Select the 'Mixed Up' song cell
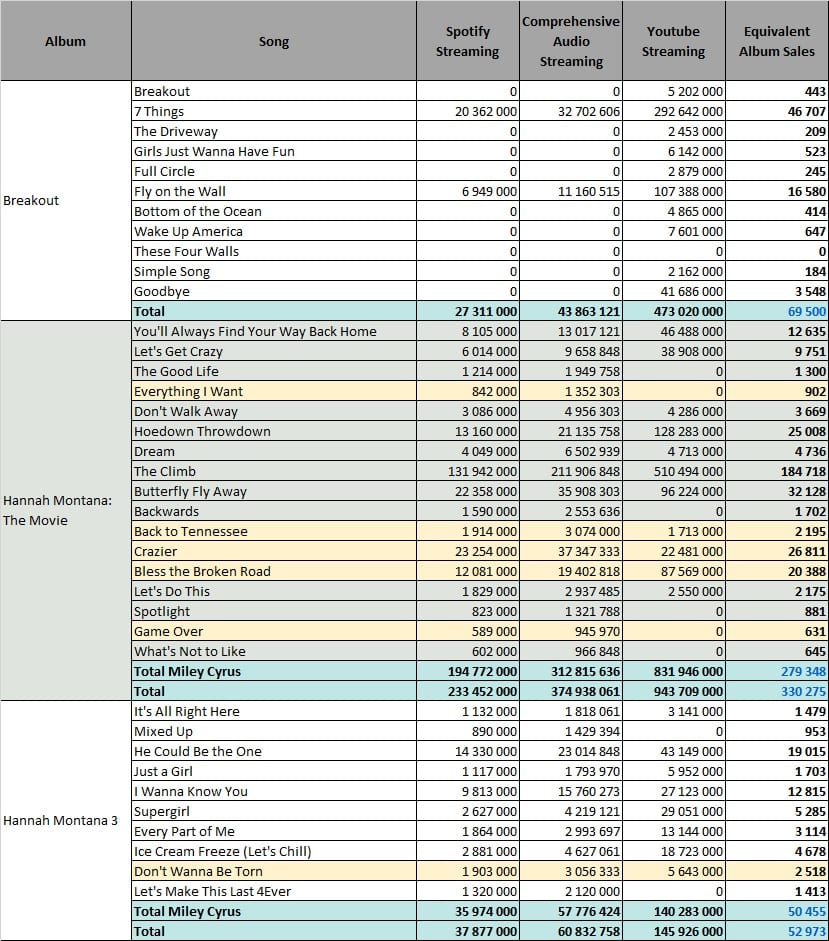Viewport: 829px width, 941px height. click(x=274, y=731)
